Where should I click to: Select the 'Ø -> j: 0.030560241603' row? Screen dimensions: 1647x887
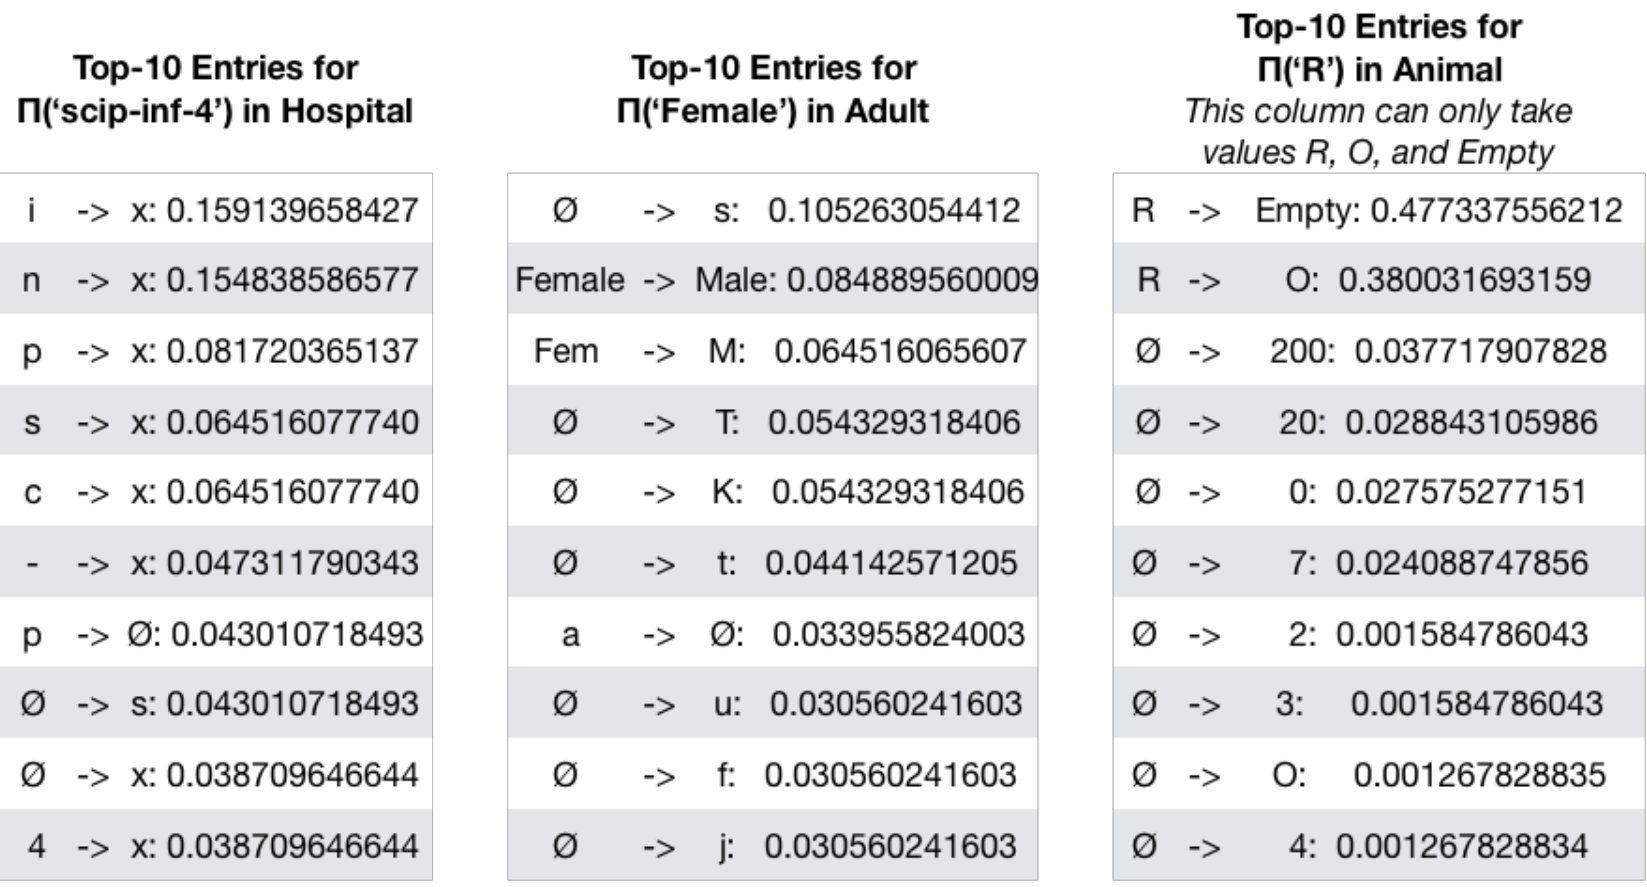coord(773,846)
